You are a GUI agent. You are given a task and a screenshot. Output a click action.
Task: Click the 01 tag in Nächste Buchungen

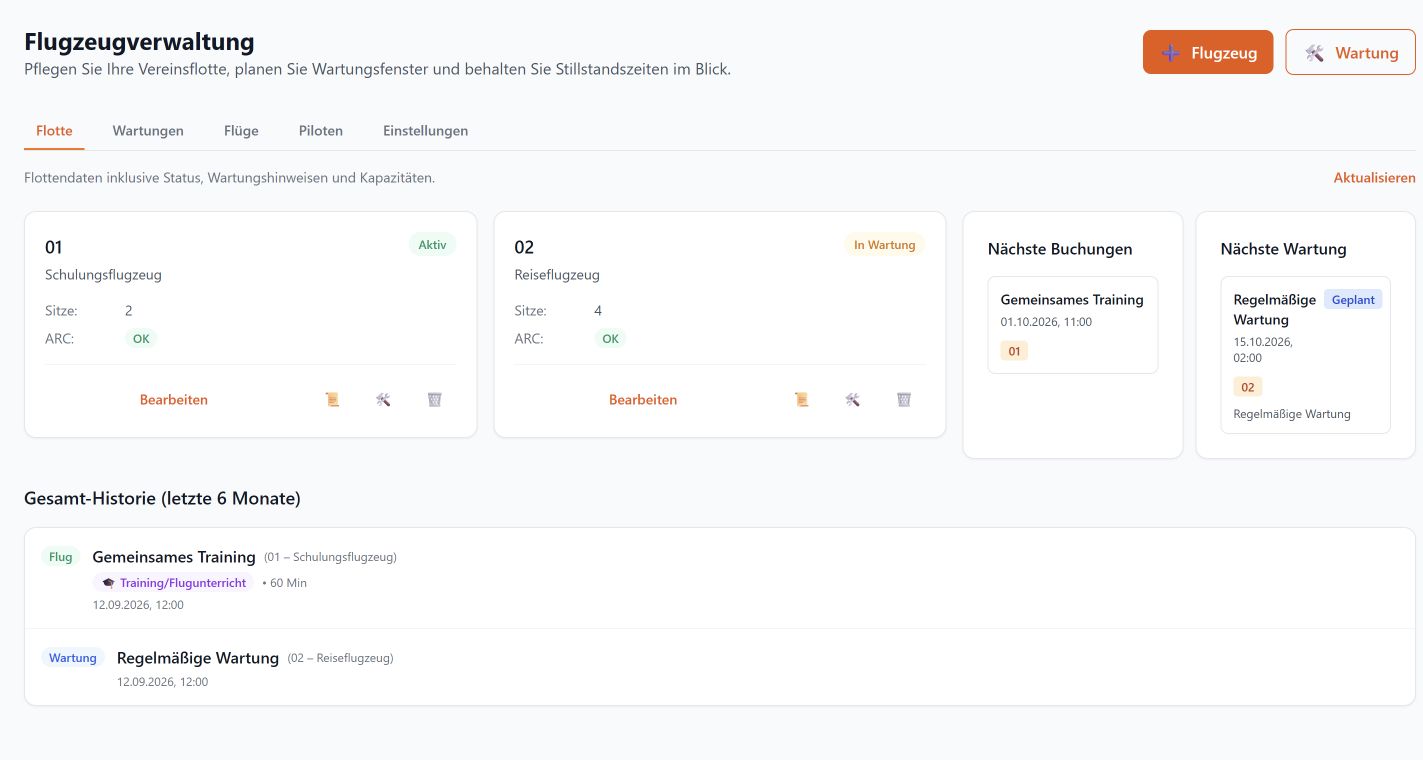(1014, 351)
